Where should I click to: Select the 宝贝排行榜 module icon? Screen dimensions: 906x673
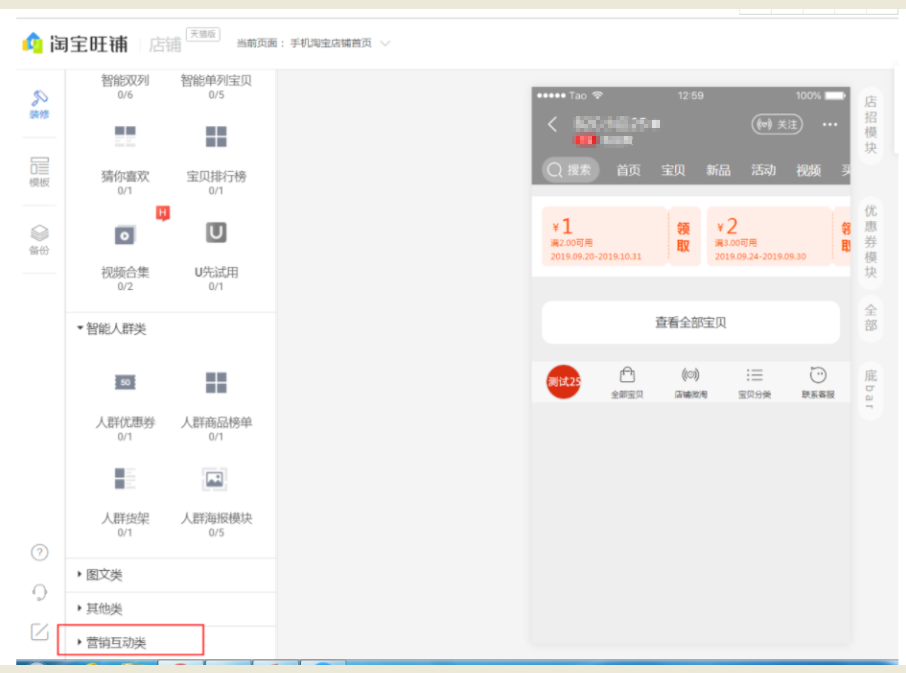[216, 137]
